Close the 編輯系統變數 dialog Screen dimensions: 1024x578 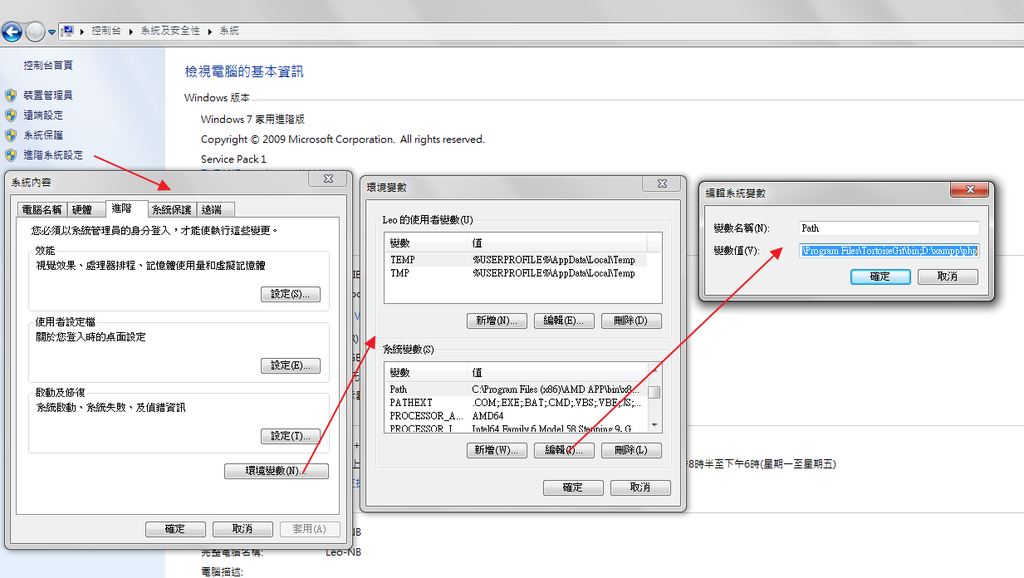(970, 189)
